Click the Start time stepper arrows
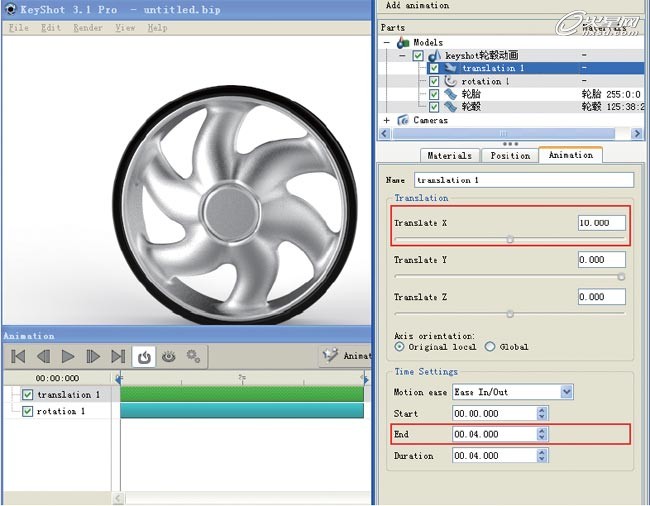 542,413
